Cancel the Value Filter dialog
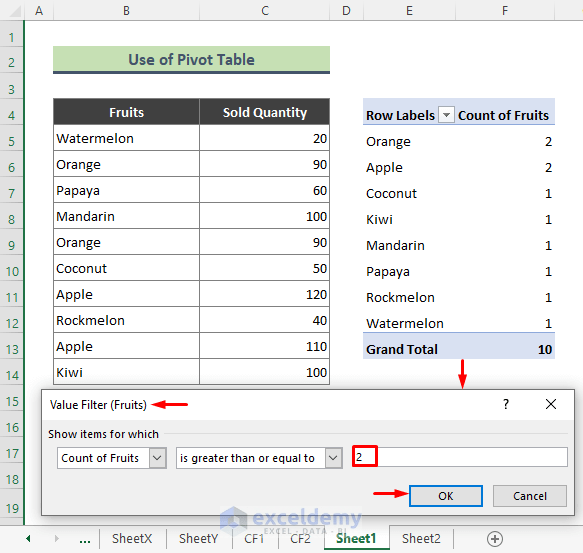583x553 pixels. click(x=529, y=496)
